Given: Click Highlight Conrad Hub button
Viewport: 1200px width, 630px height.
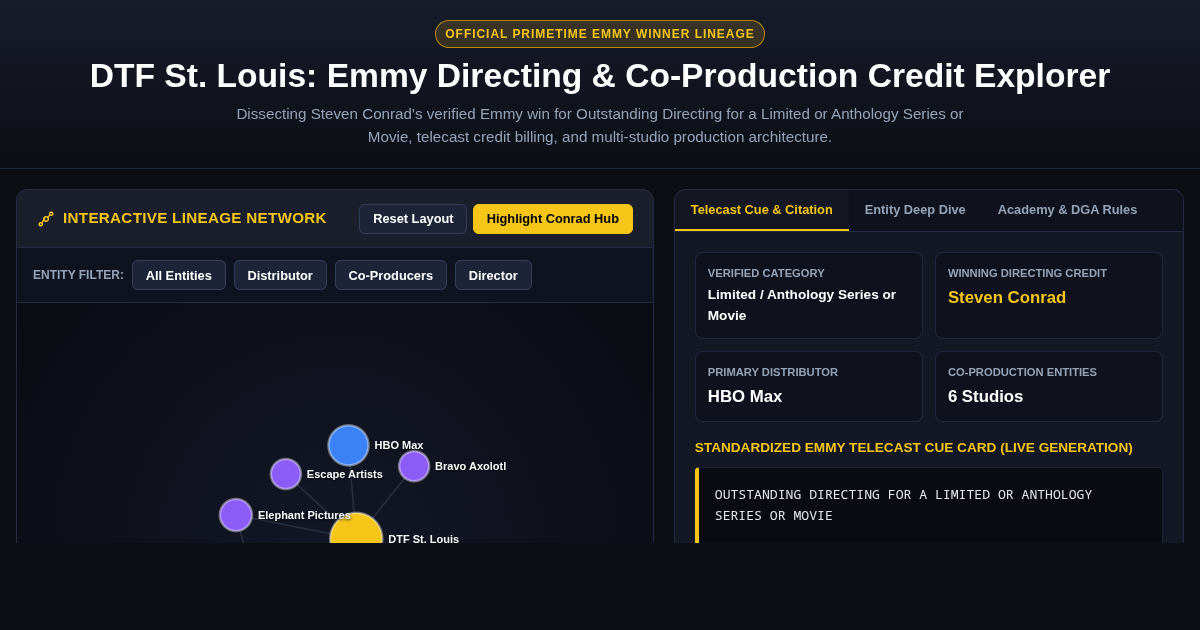Looking at the screenshot, I should point(553,219).
